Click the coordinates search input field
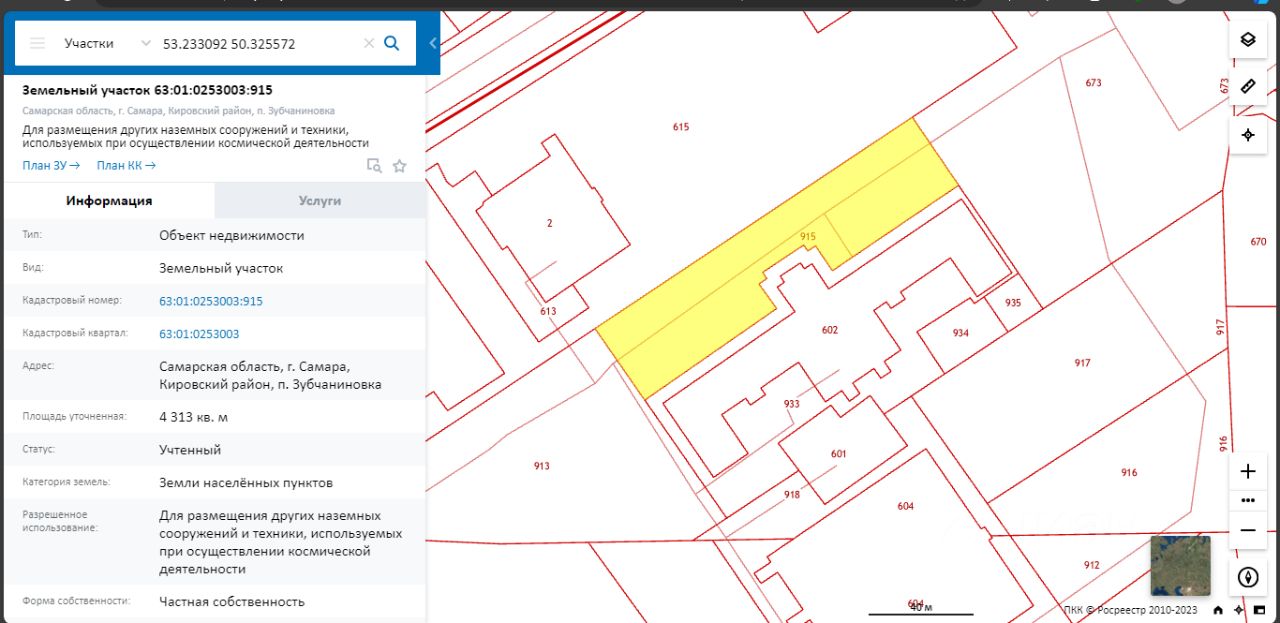Image resolution: width=1280 pixels, height=623 pixels. [x=258, y=44]
